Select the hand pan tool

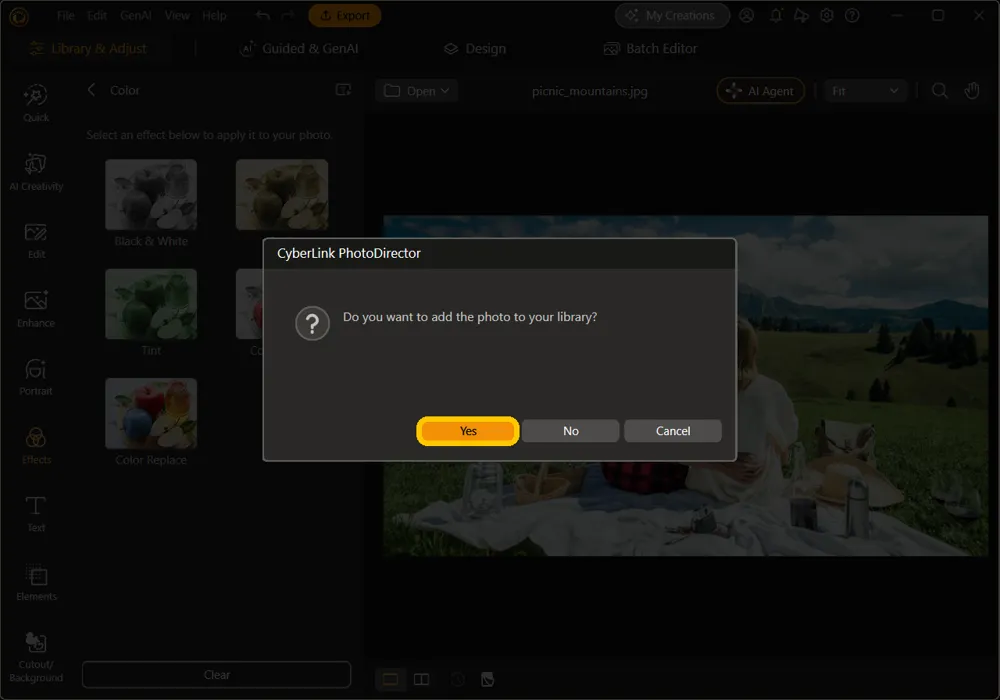point(972,91)
